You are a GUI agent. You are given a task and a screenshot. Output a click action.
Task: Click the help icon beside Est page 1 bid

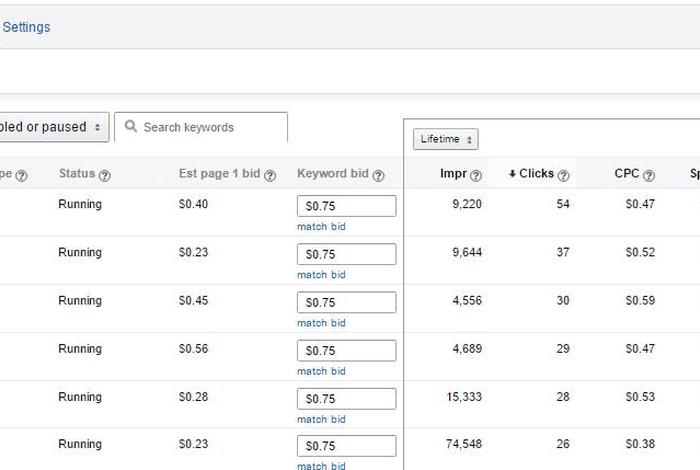pos(268,175)
